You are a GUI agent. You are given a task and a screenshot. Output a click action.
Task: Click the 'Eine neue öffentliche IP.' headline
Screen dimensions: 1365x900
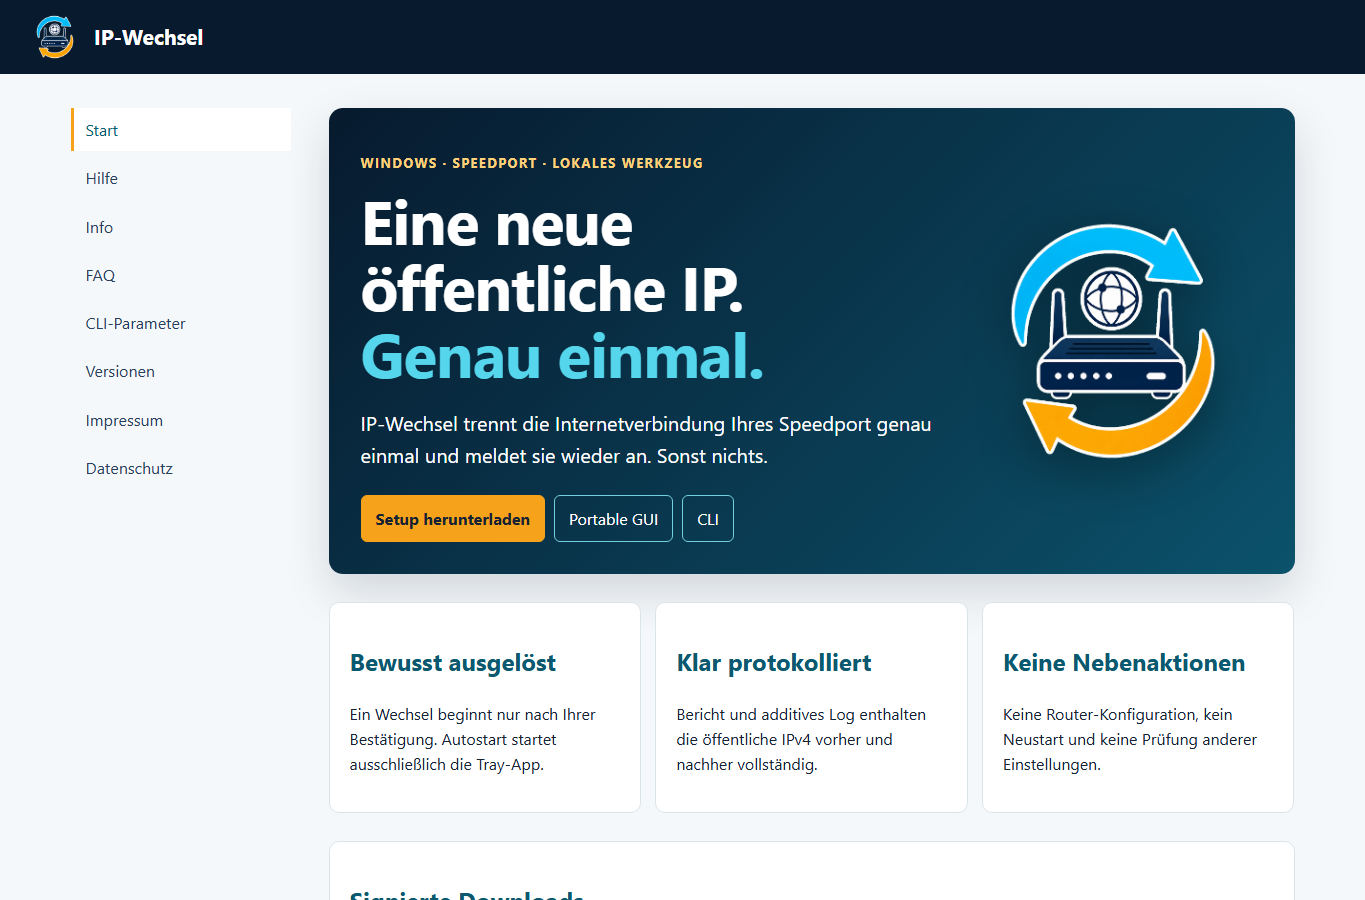(x=552, y=257)
